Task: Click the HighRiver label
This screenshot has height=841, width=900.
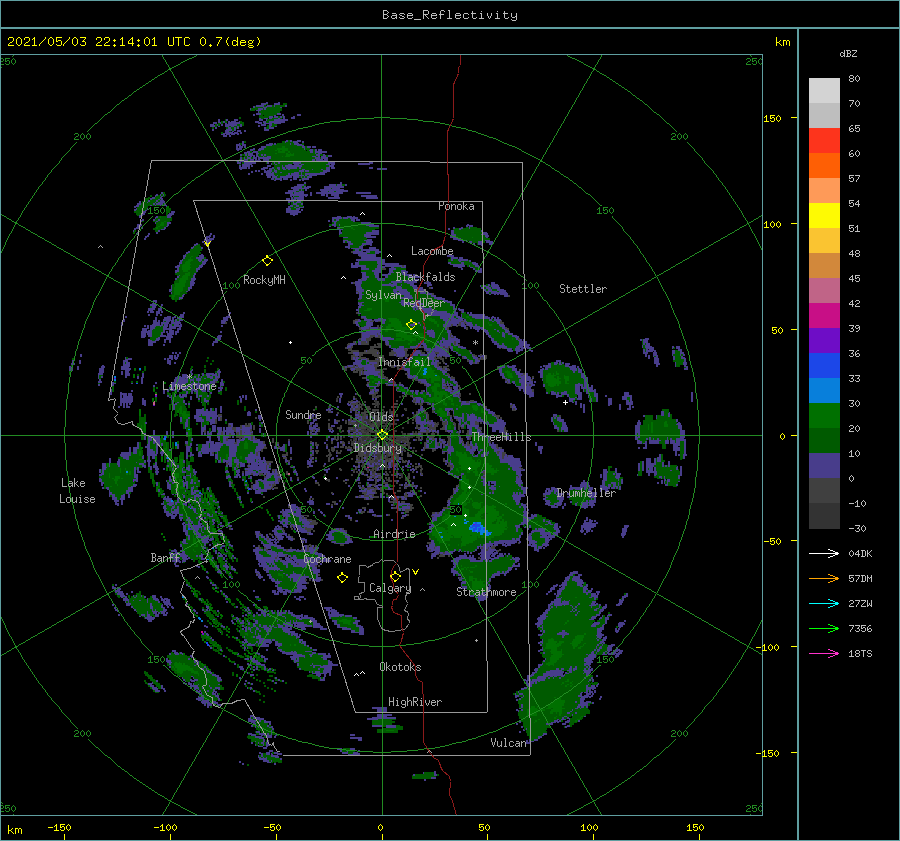Action: [415, 702]
